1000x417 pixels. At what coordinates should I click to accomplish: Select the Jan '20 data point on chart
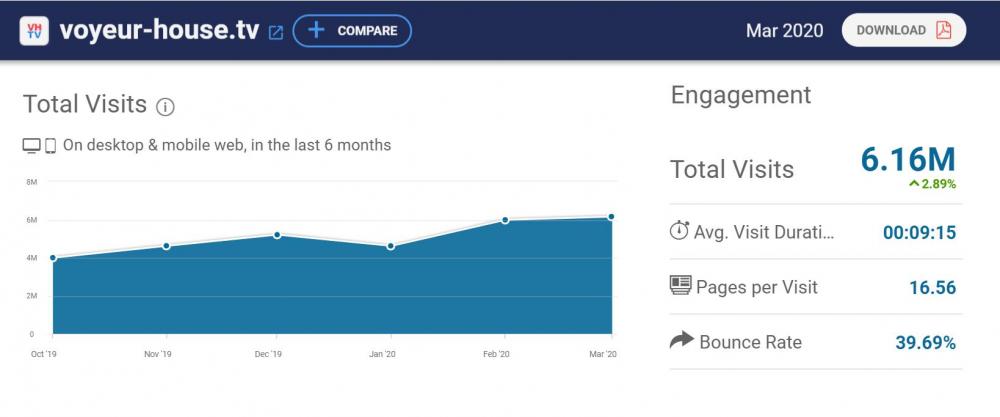(389, 246)
